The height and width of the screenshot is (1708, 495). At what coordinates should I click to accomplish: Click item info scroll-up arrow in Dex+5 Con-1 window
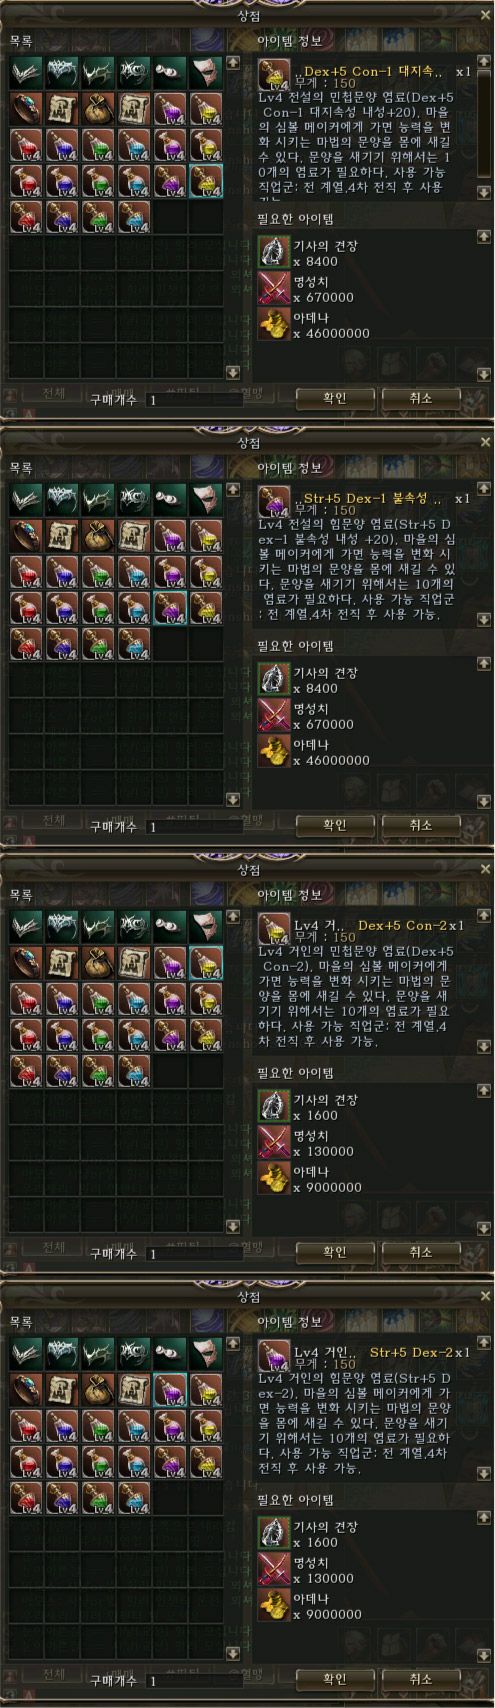tap(484, 63)
